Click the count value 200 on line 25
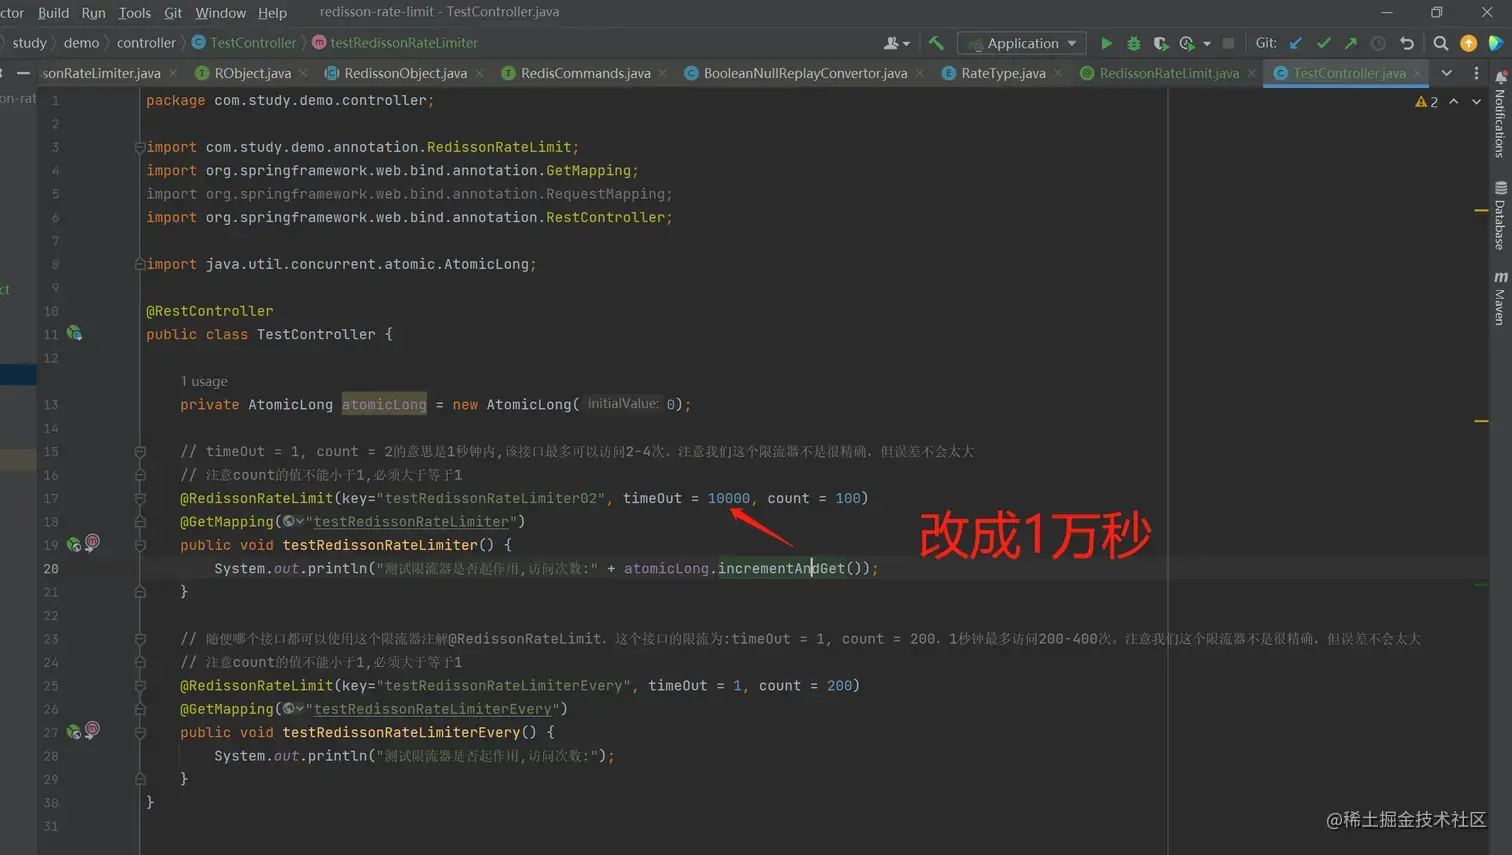 coord(839,685)
